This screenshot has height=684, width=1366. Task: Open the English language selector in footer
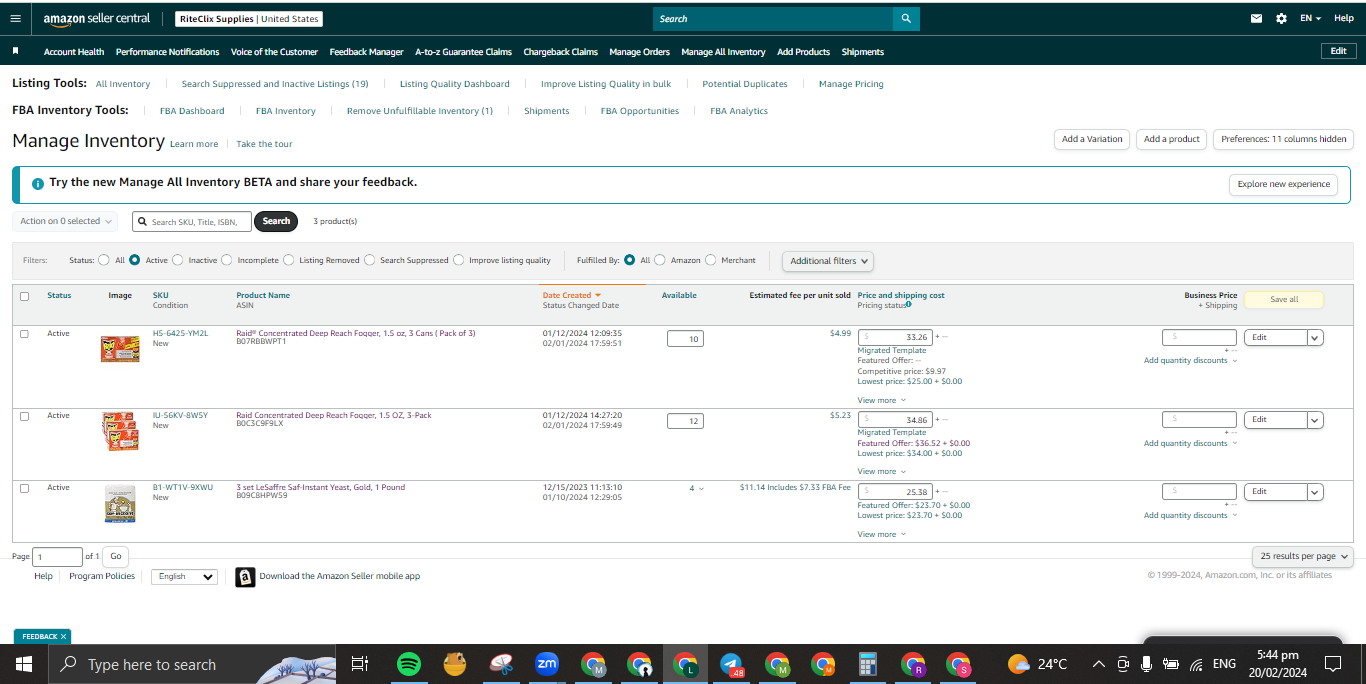[184, 577]
